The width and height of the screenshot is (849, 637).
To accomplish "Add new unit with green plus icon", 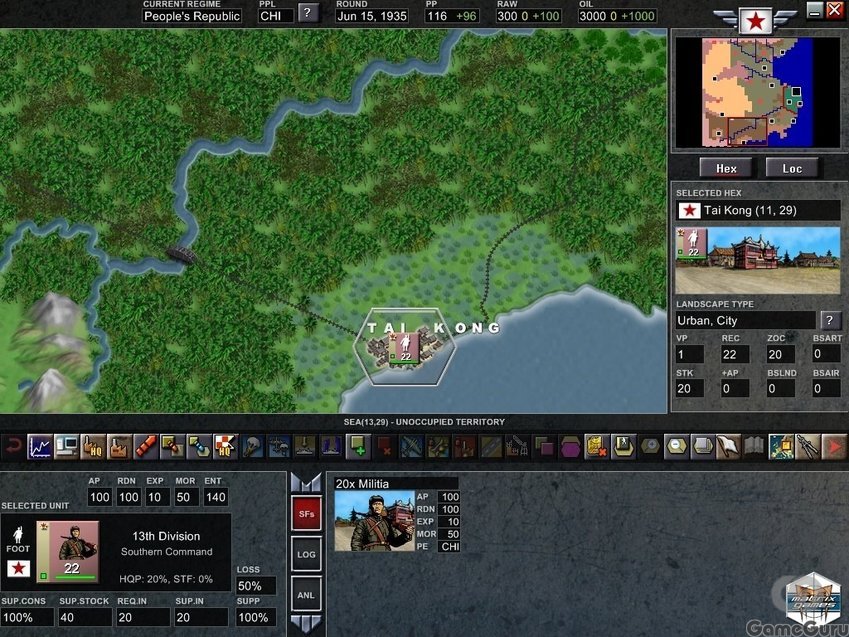I will tap(358, 447).
